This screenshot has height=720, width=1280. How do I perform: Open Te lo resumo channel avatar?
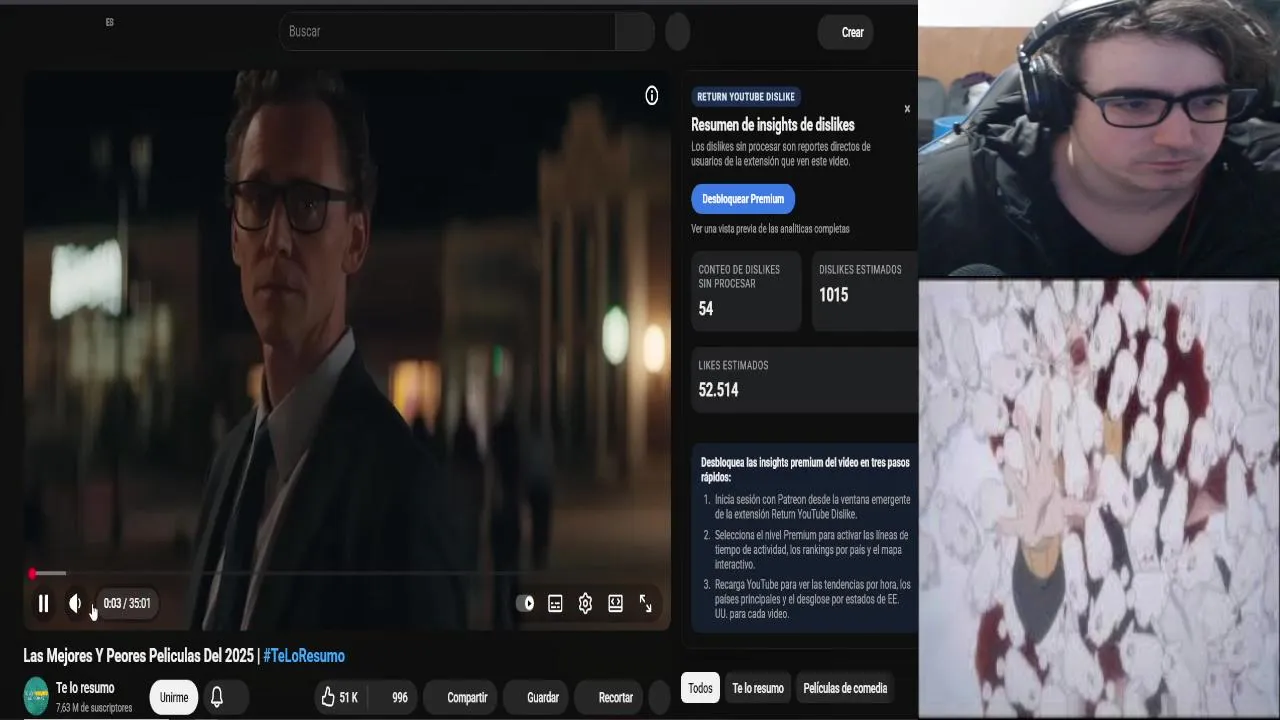tap(36, 696)
